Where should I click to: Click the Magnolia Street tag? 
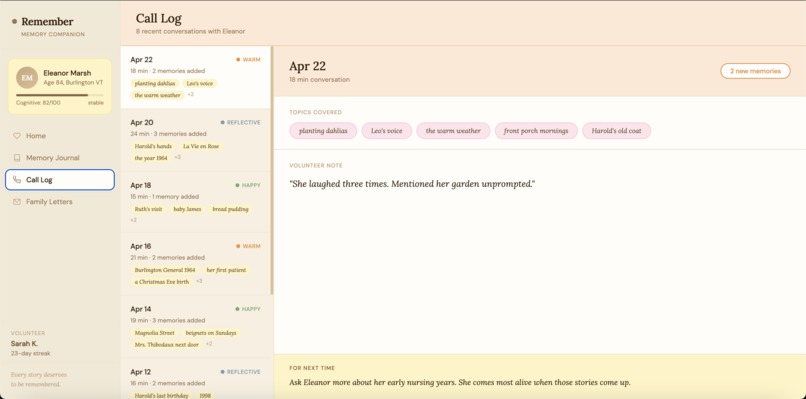pyautogui.click(x=155, y=333)
